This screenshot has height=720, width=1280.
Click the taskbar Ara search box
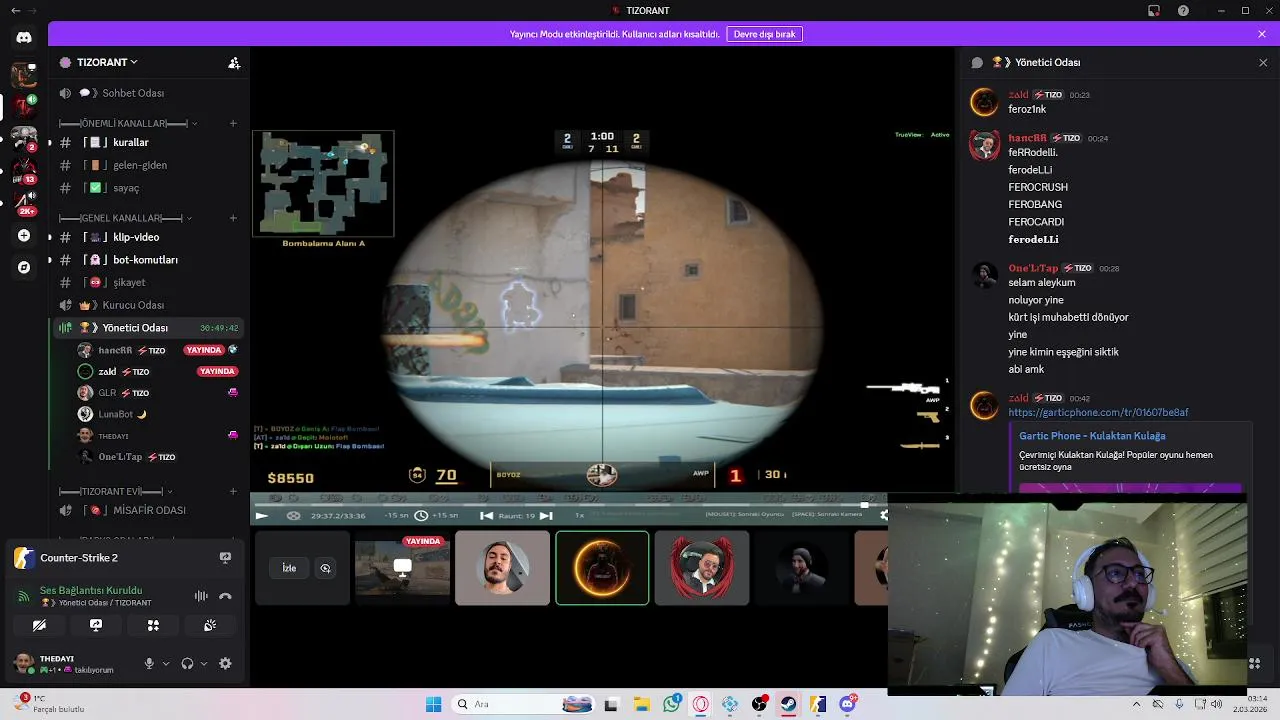coord(522,704)
